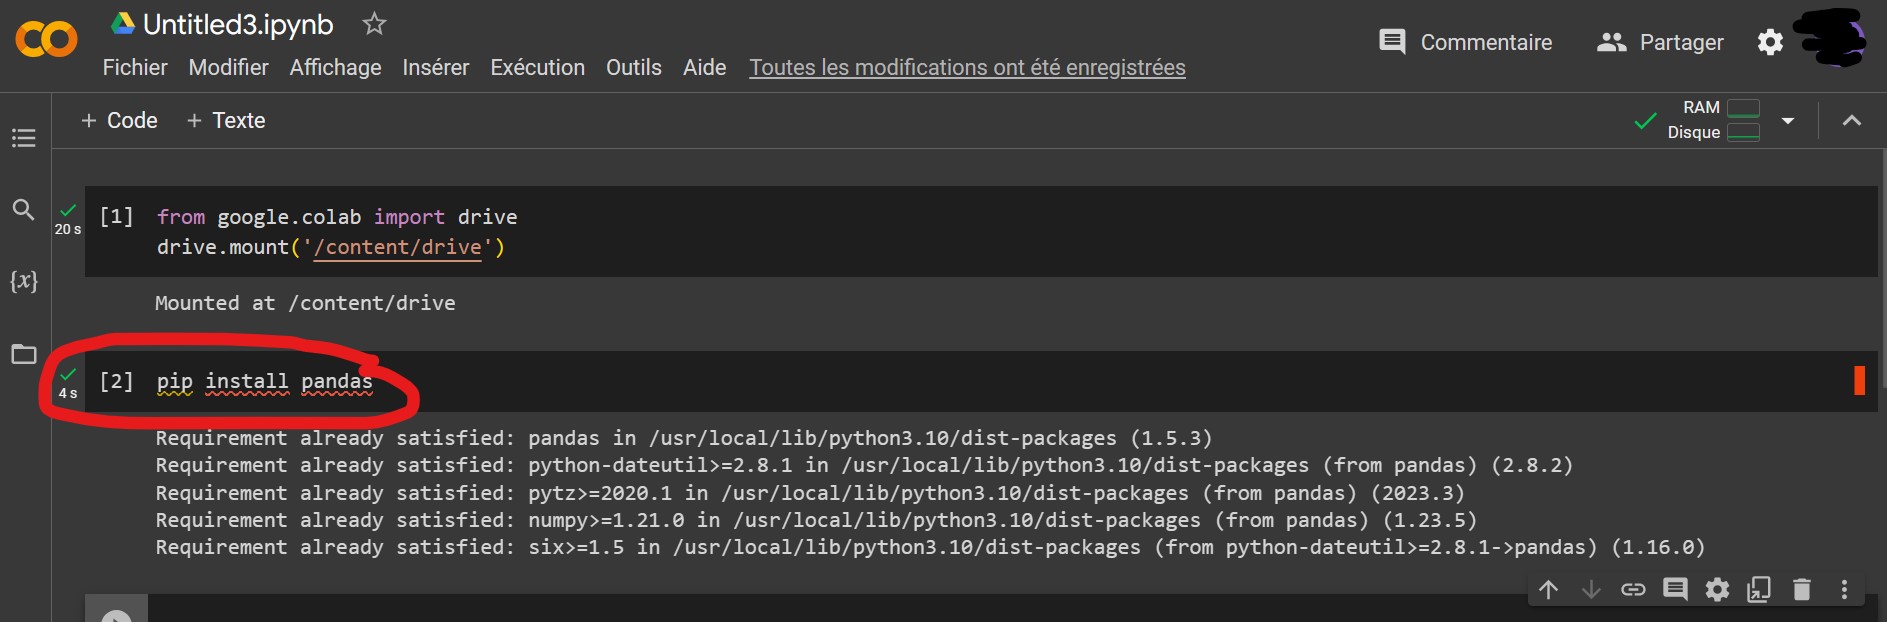Click the Google Drive icon beside the title
Screen dimensions: 1887x622
[122, 23]
